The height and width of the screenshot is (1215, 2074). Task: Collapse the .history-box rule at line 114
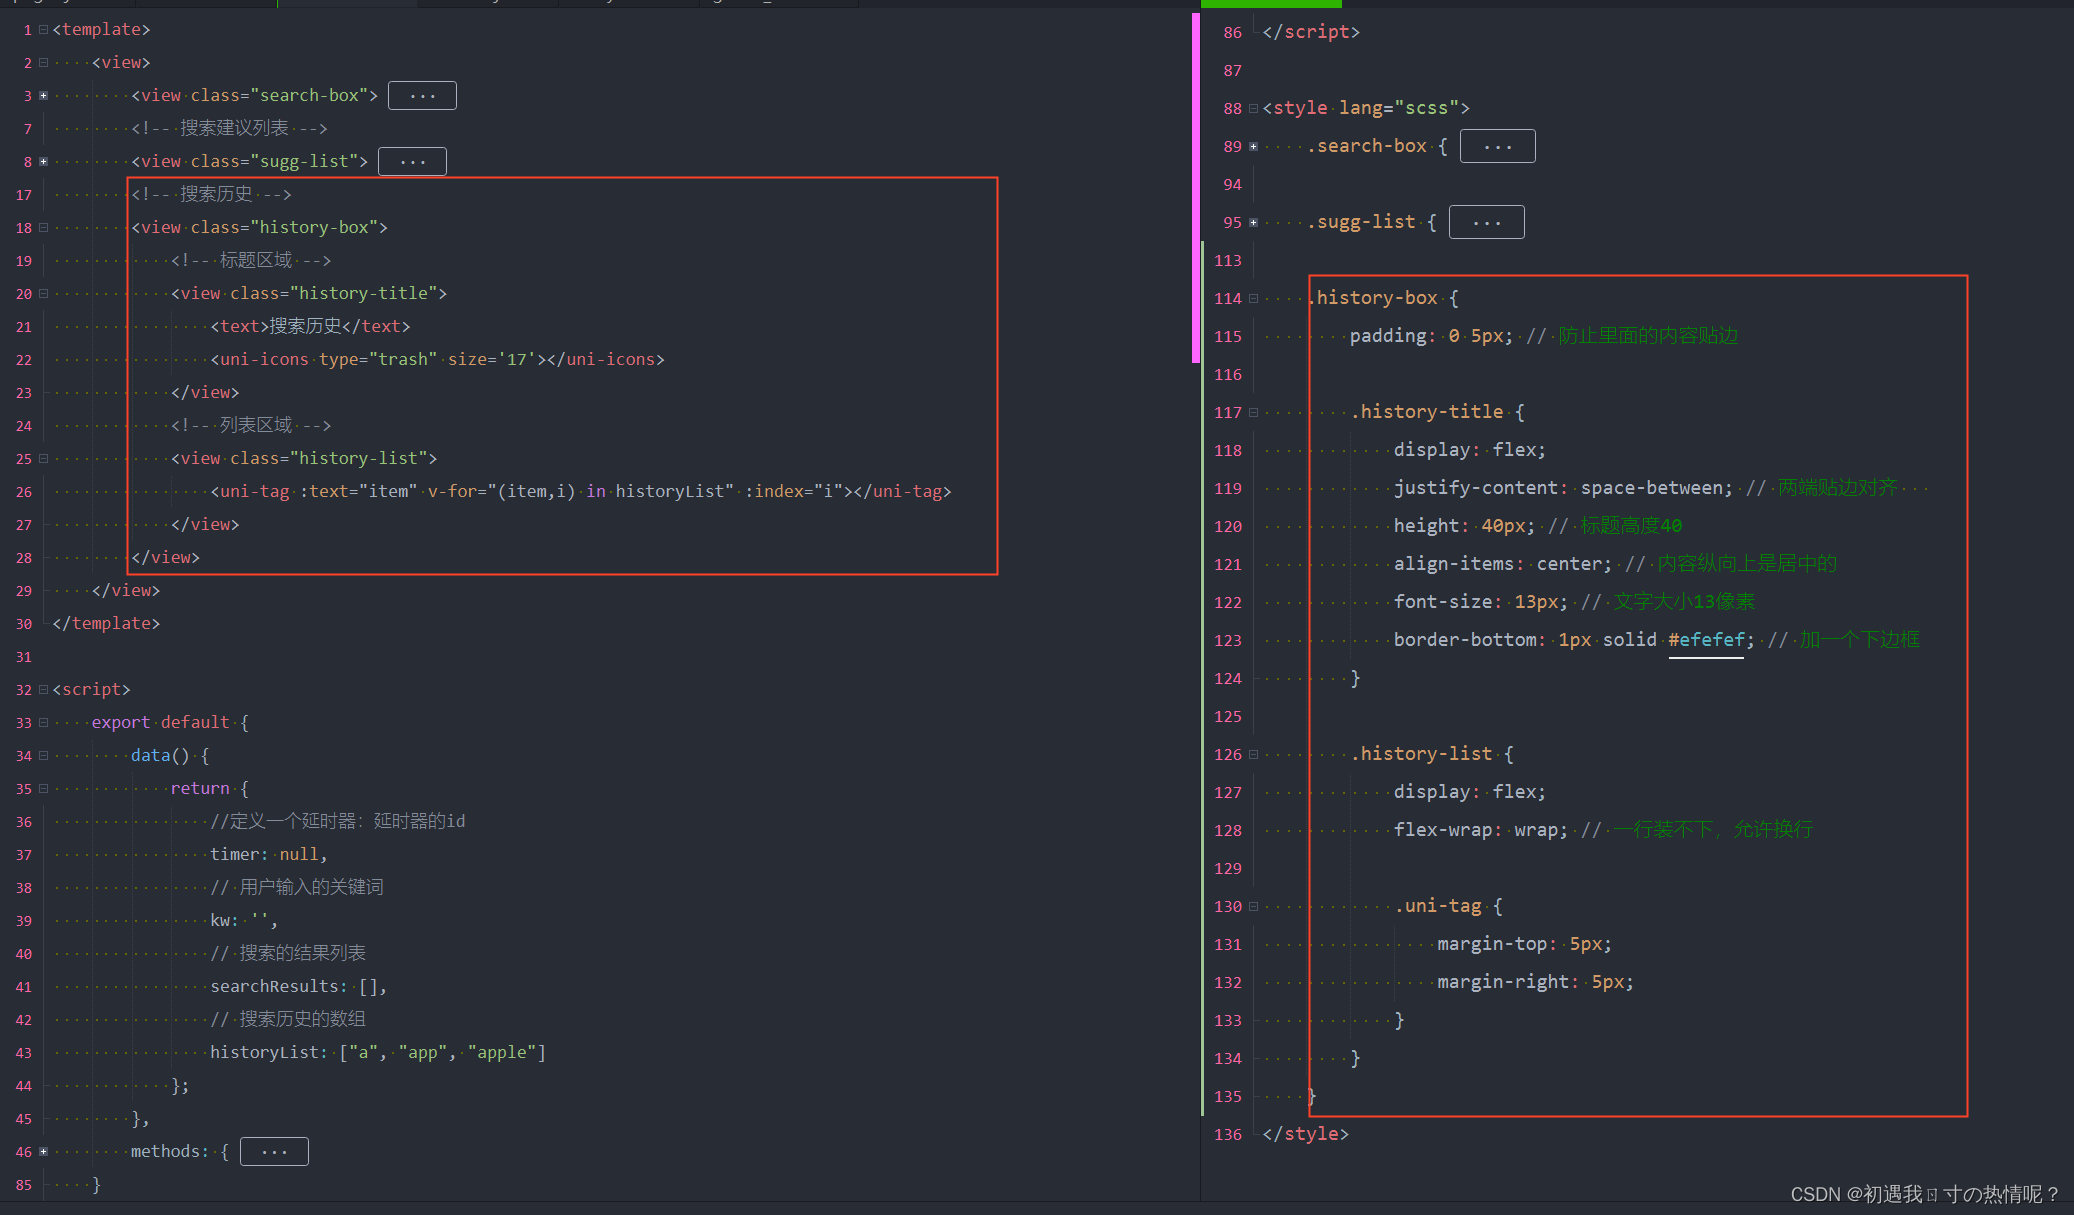[1253, 299]
